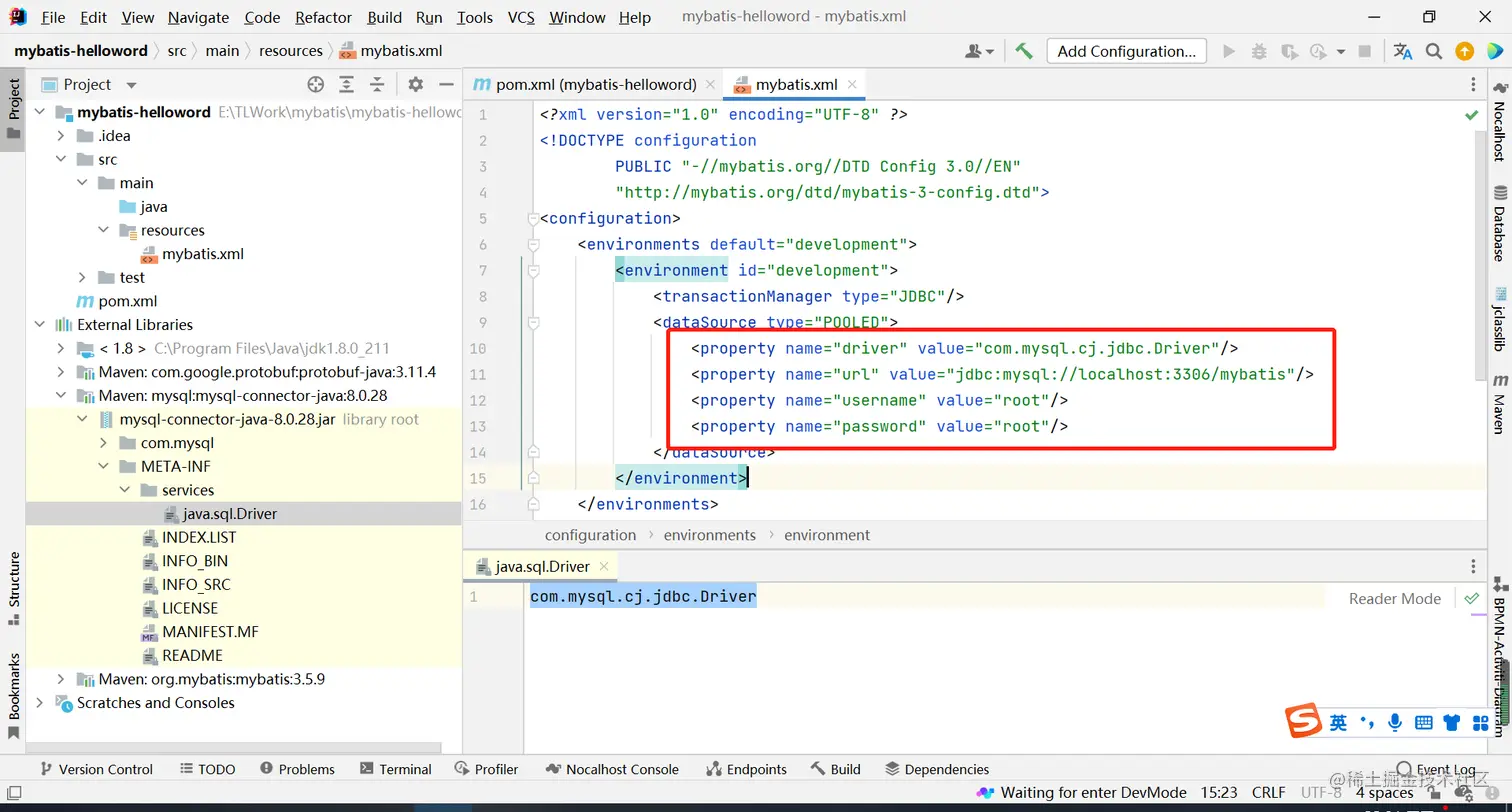
Task: Open the VCS menu
Action: pyautogui.click(x=521, y=18)
